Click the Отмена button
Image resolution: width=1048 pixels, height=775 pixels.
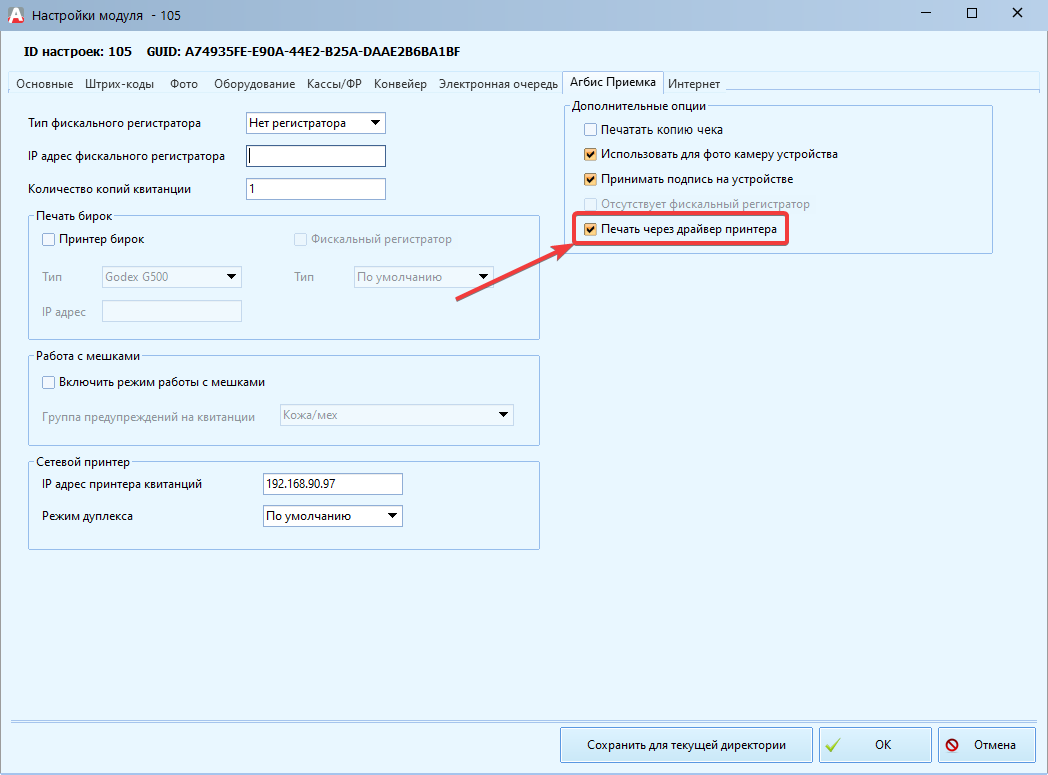point(987,745)
